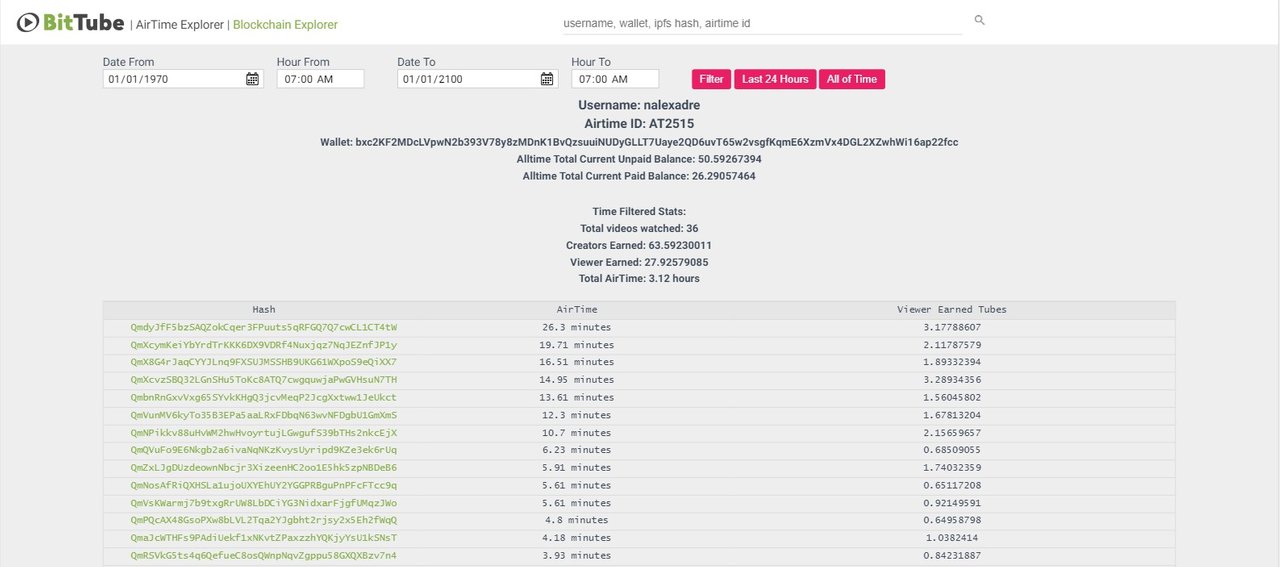1280x567 pixels.
Task: Click the Date To input field
Action: coord(478,79)
